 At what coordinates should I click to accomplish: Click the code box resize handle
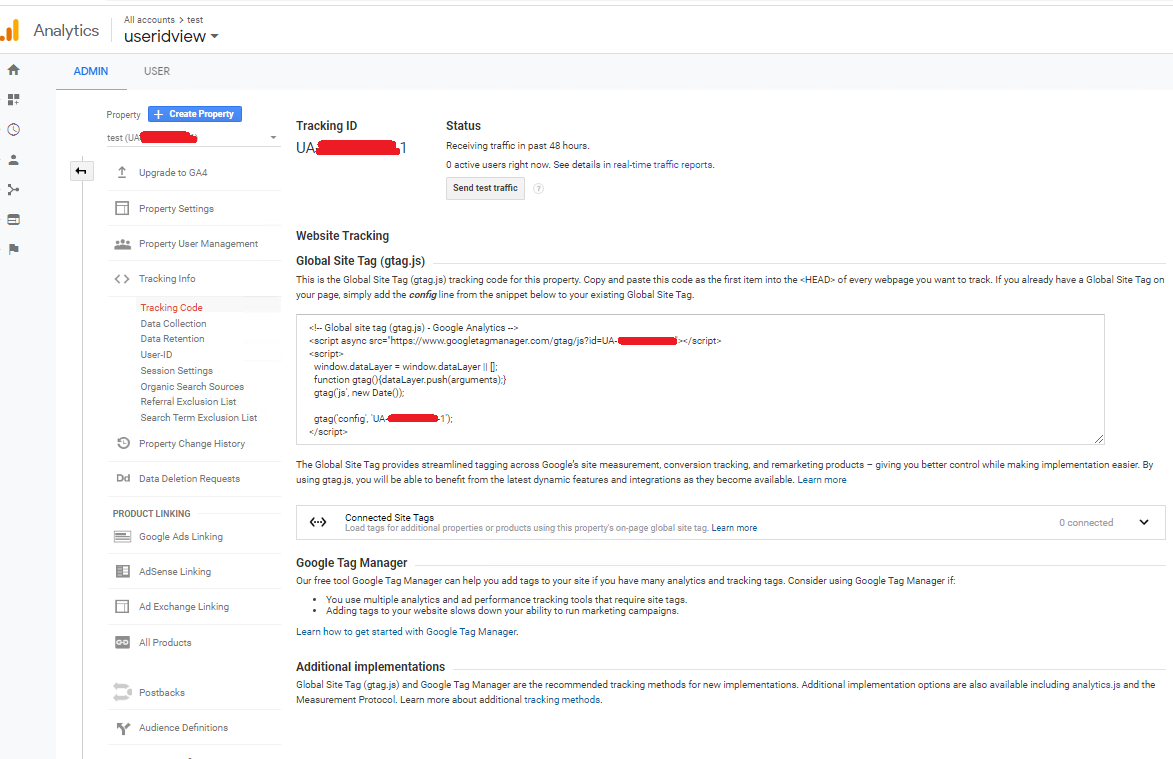pos(1099,439)
